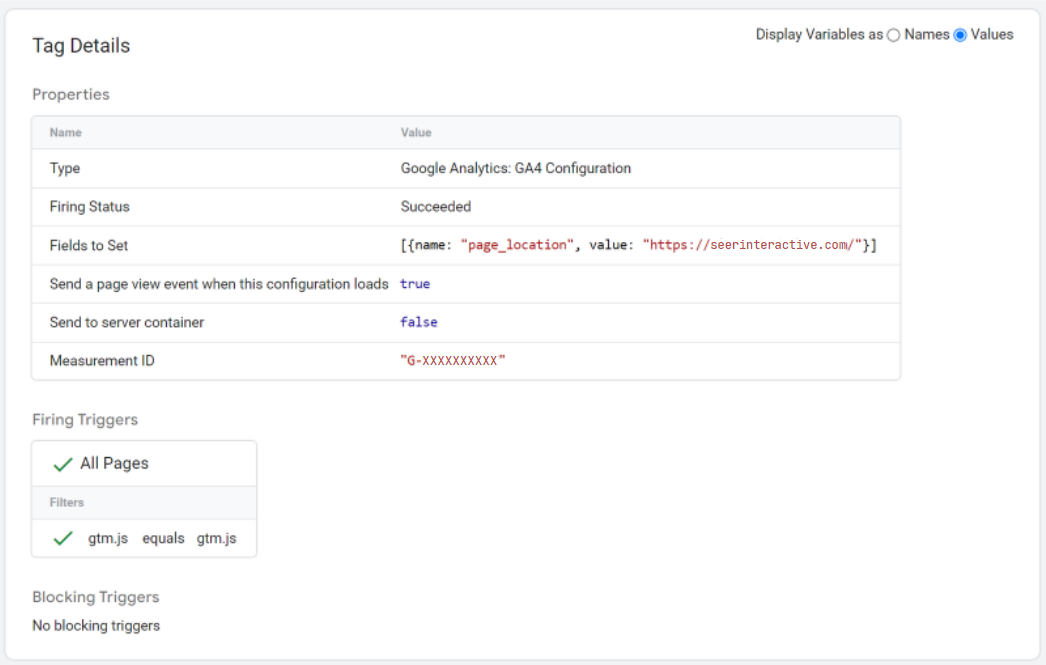The image size is (1046, 665).
Task: Open the All Pages firing trigger
Action: tap(114, 464)
